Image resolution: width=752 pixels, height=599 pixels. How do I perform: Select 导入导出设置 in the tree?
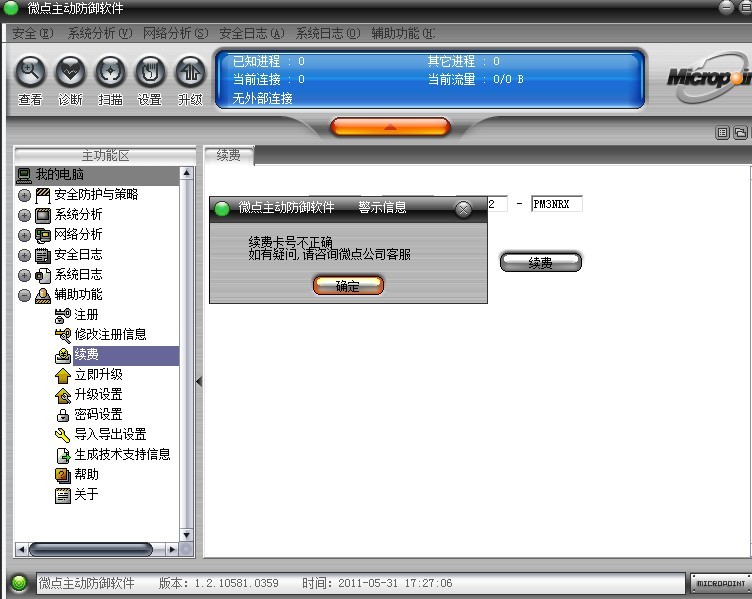pyautogui.click(x=110, y=435)
